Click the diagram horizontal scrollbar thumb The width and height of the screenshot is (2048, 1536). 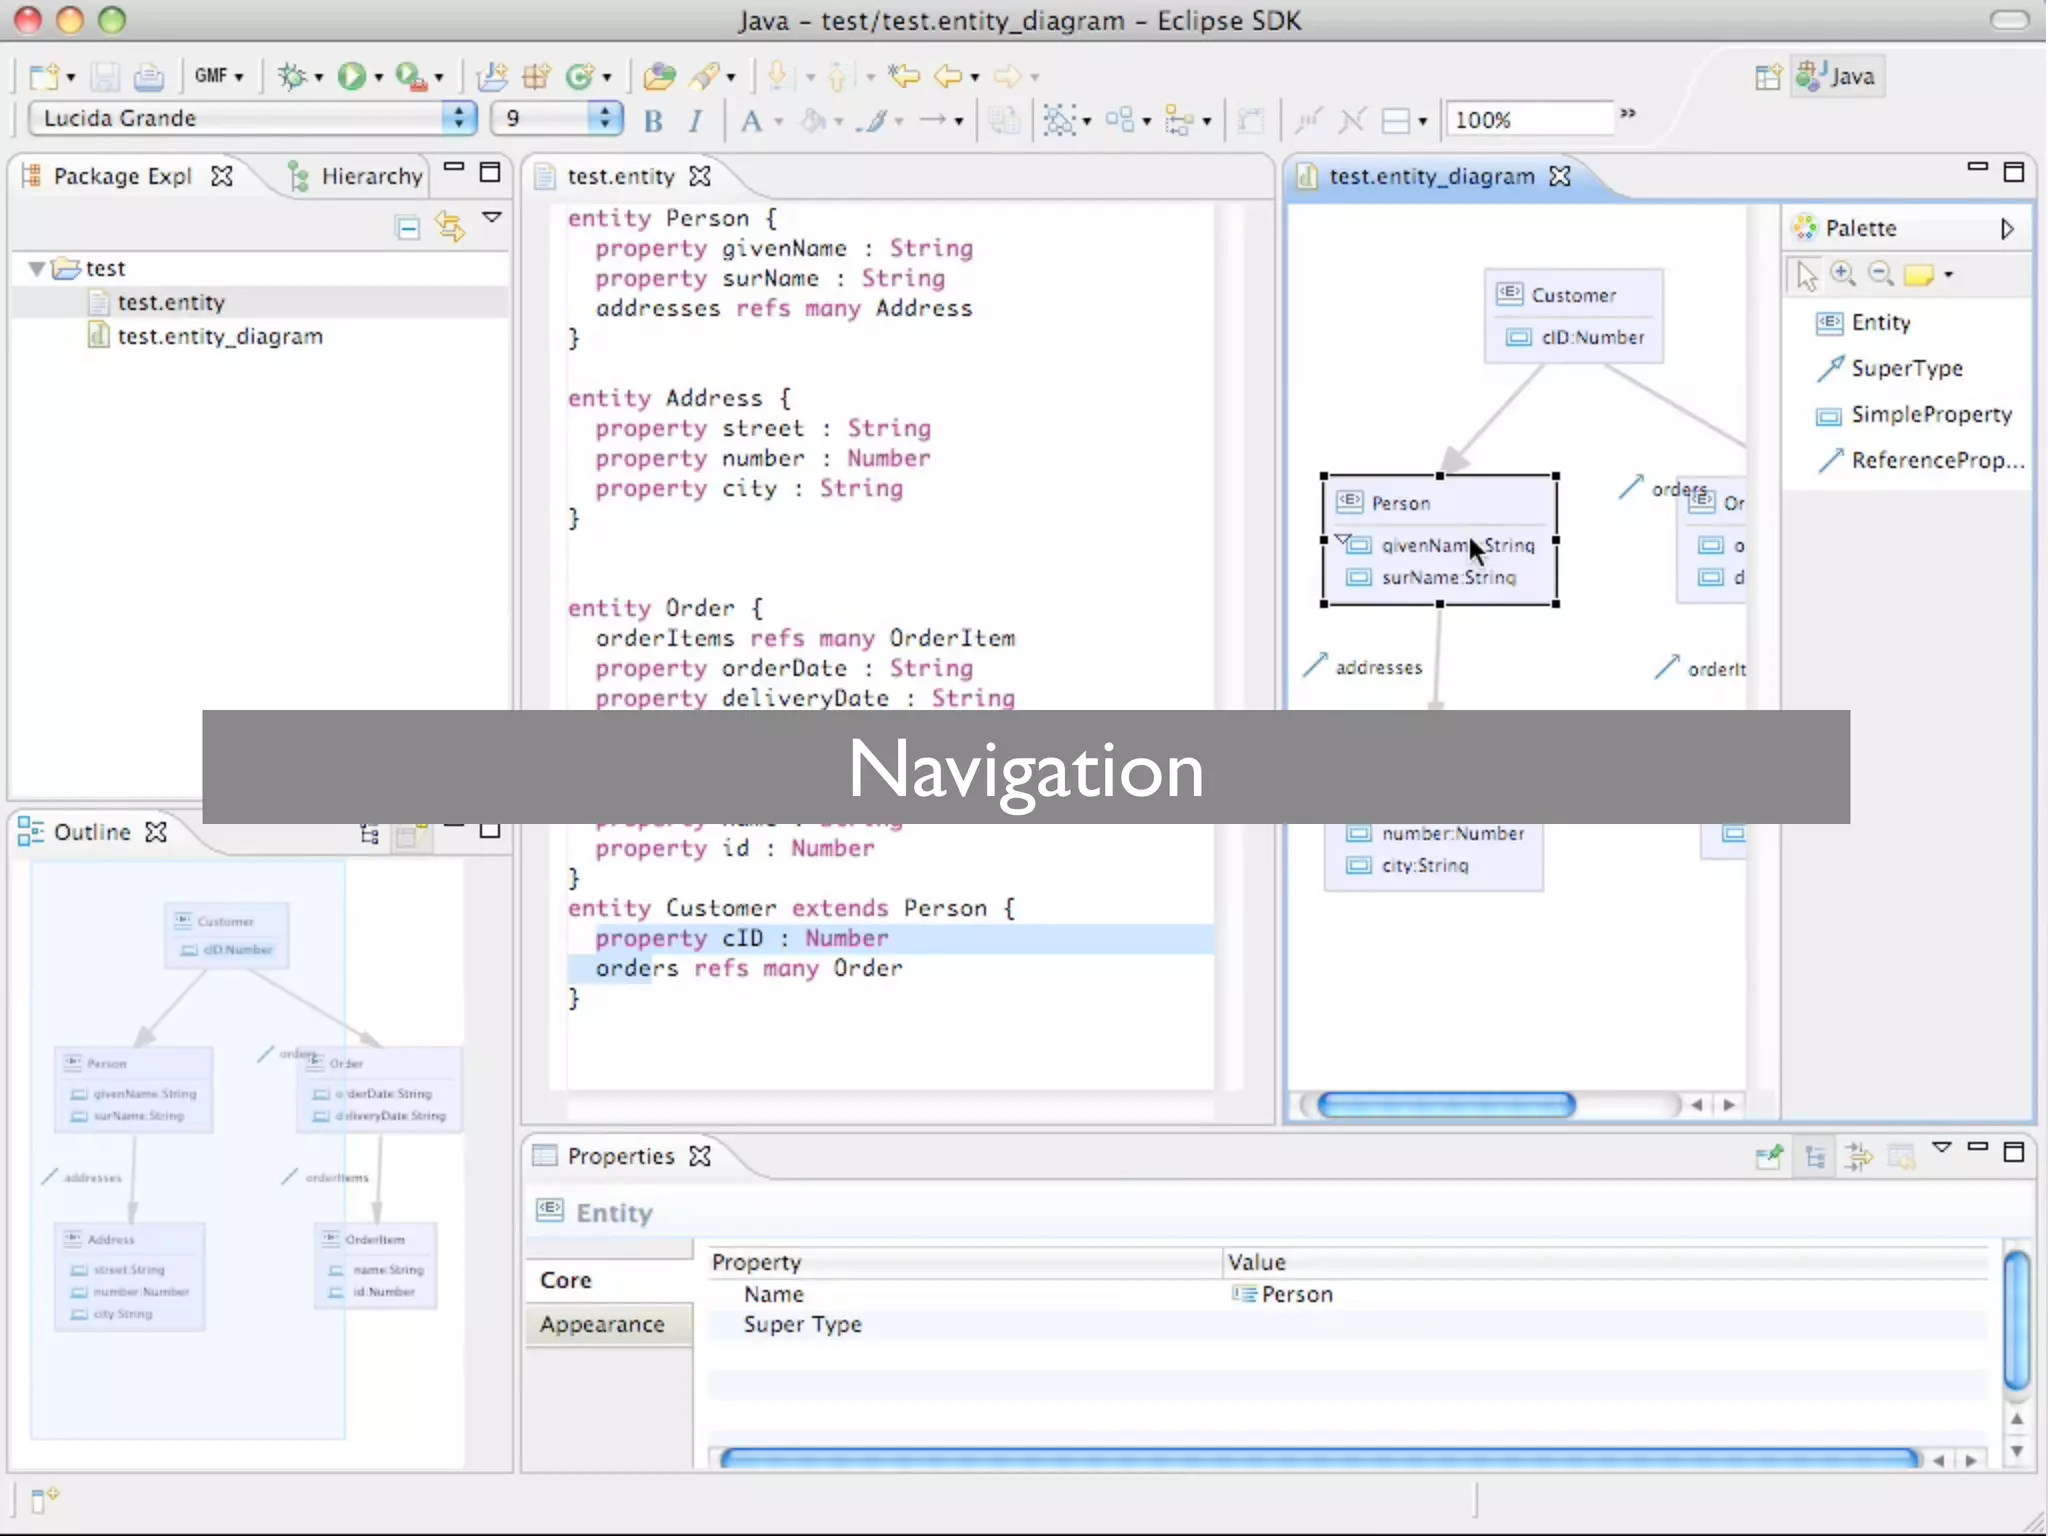click(x=1445, y=1104)
